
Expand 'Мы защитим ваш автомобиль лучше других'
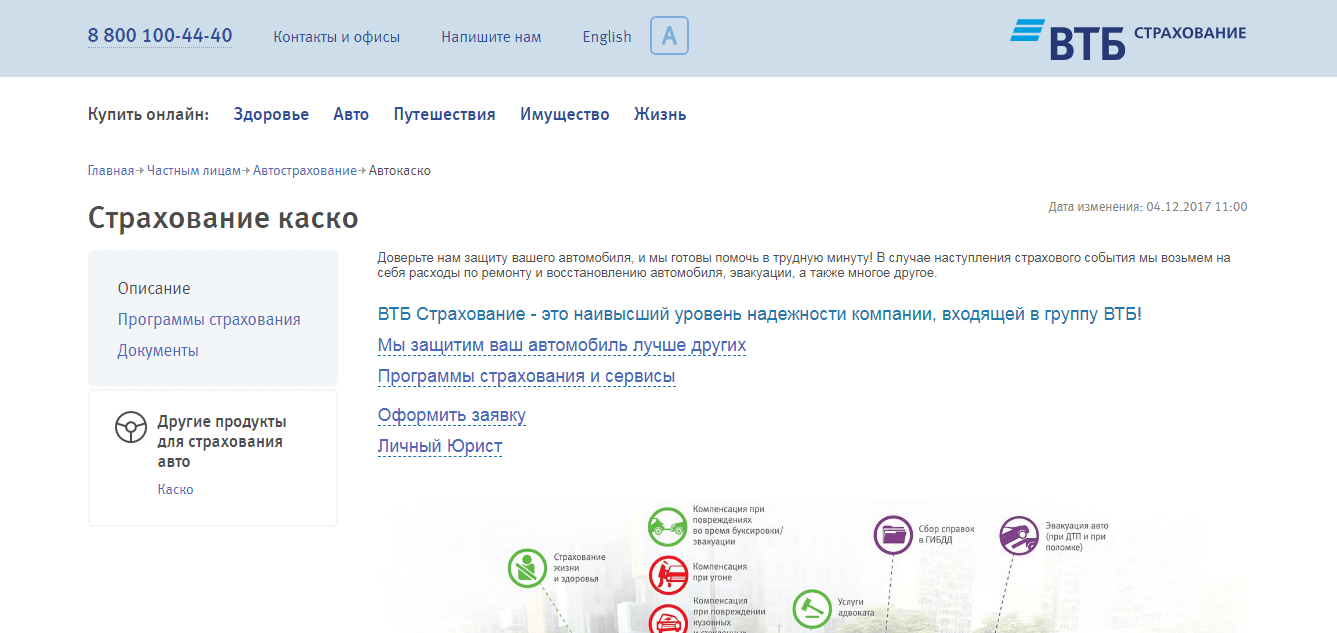pyautogui.click(x=561, y=346)
